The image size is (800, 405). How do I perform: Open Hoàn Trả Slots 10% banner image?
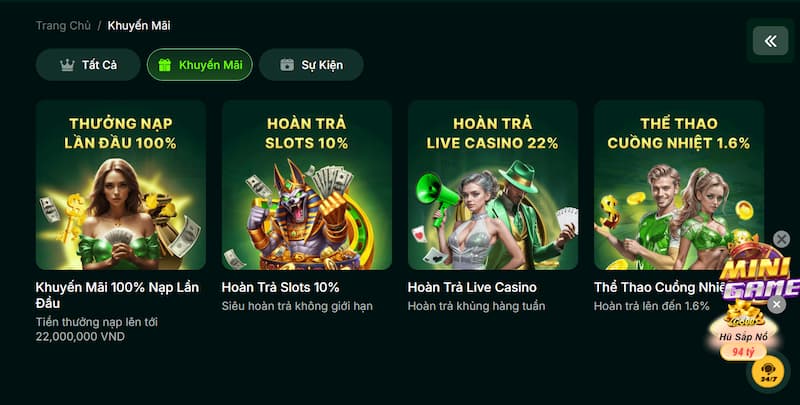(x=307, y=185)
